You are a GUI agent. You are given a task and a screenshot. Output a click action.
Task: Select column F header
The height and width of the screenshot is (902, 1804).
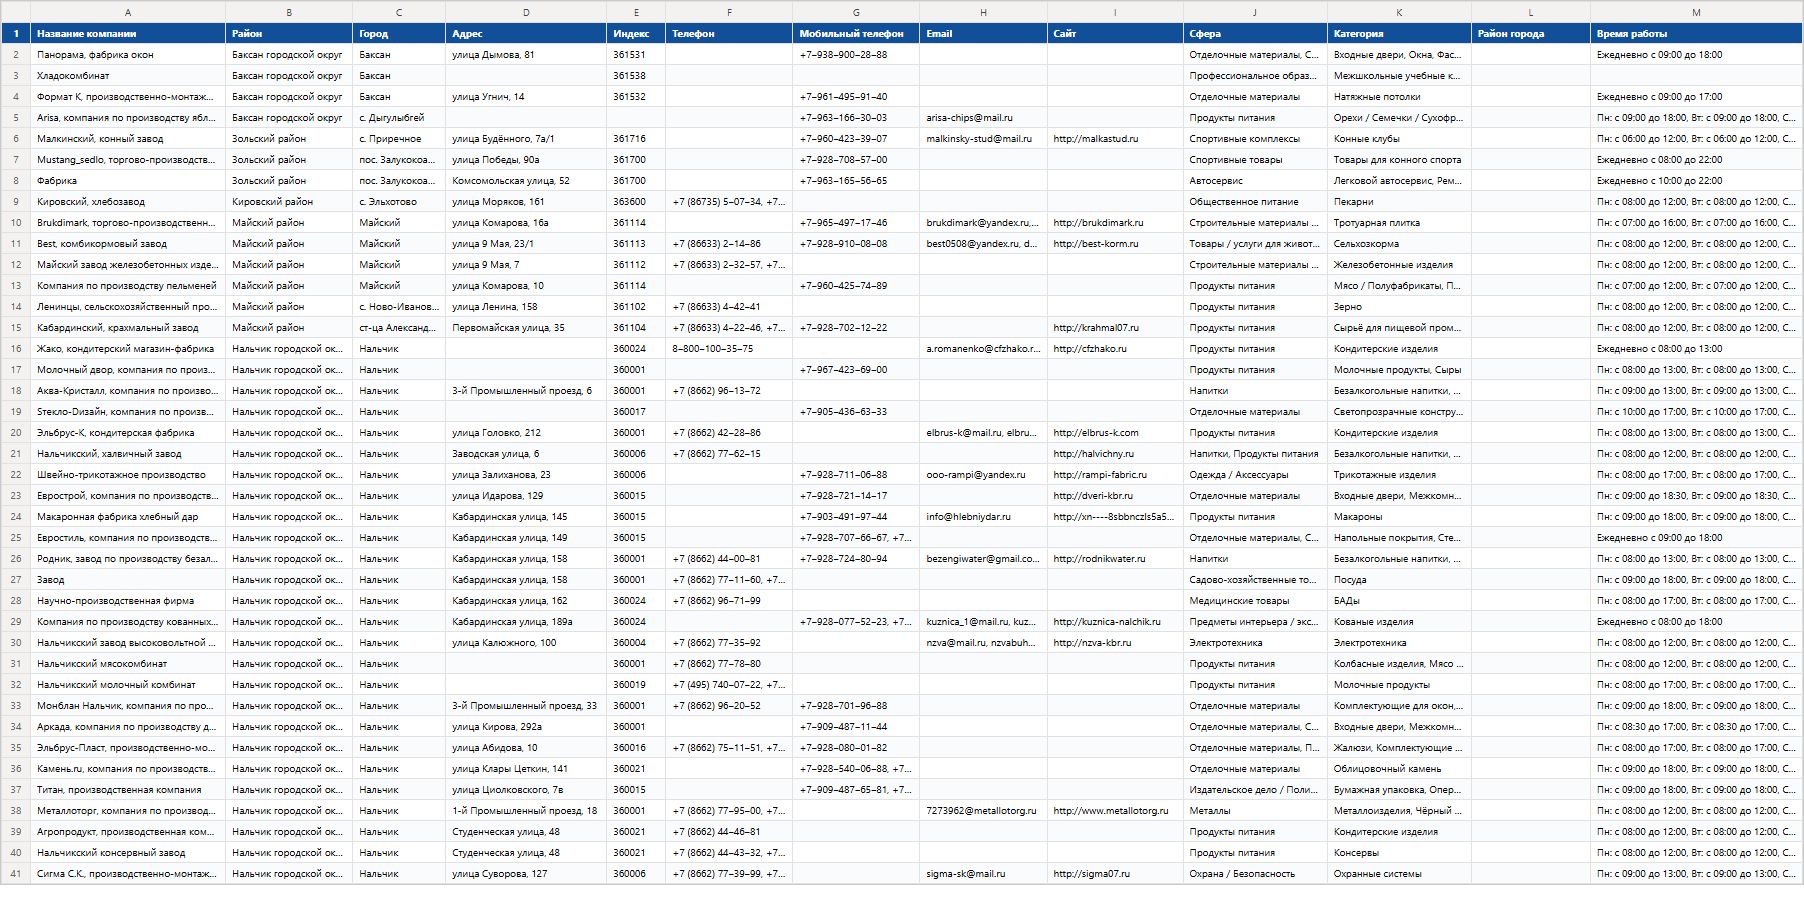tap(729, 12)
